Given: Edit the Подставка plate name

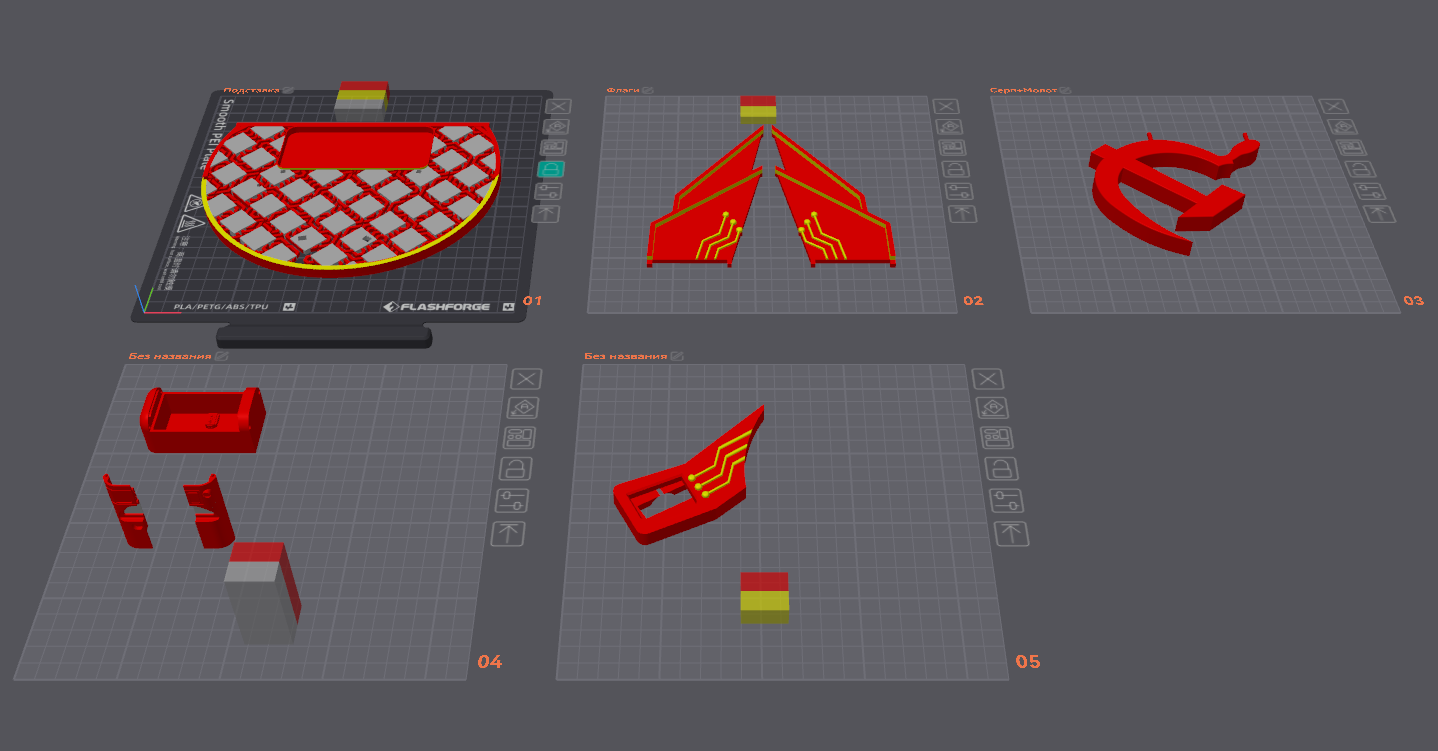Looking at the screenshot, I should click(288, 90).
